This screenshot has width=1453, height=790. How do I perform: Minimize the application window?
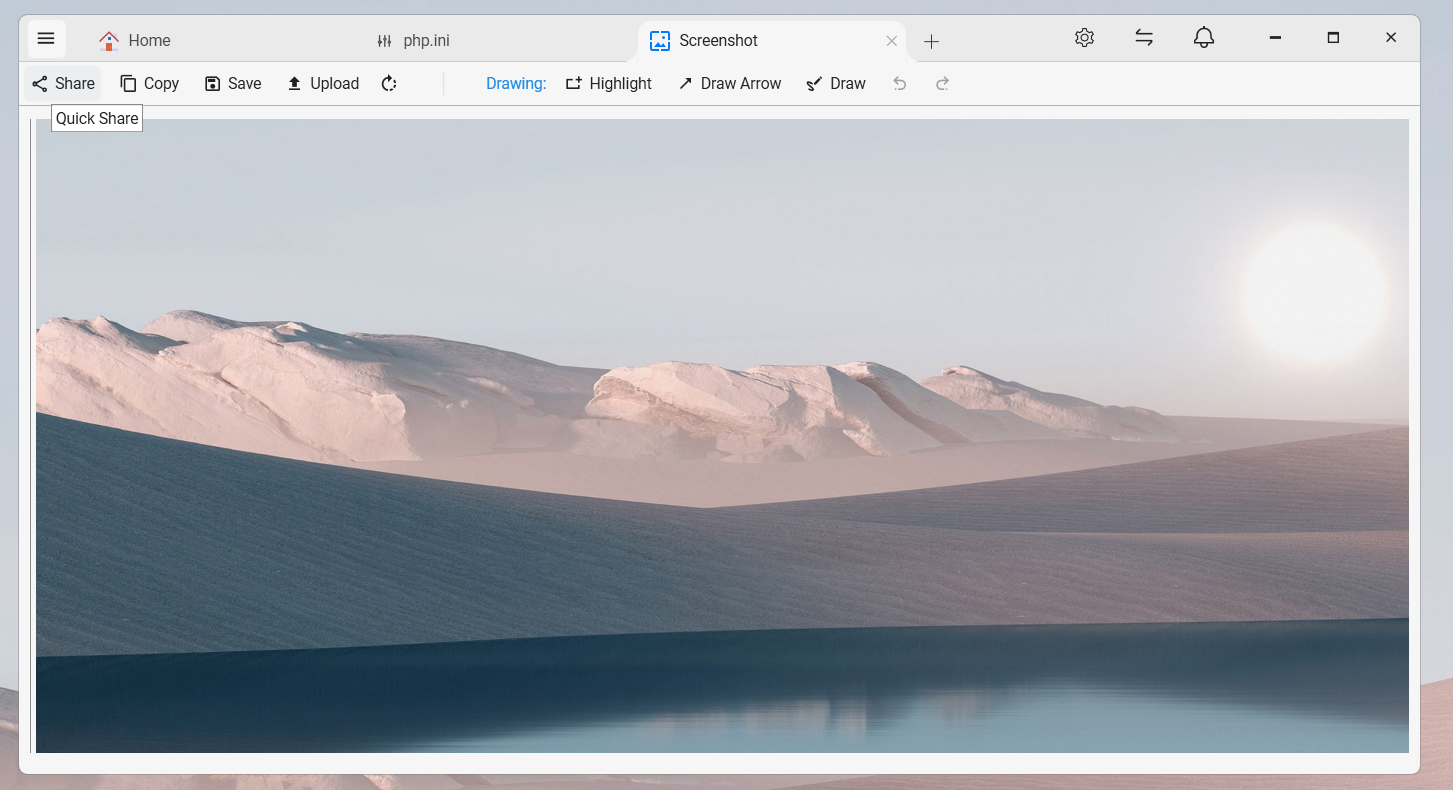[x=1275, y=38]
